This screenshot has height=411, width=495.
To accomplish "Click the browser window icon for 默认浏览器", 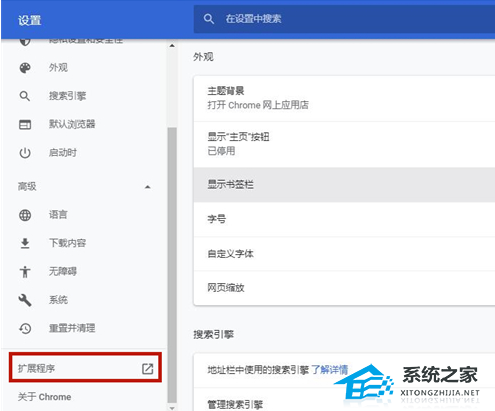I will tap(25, 125).
